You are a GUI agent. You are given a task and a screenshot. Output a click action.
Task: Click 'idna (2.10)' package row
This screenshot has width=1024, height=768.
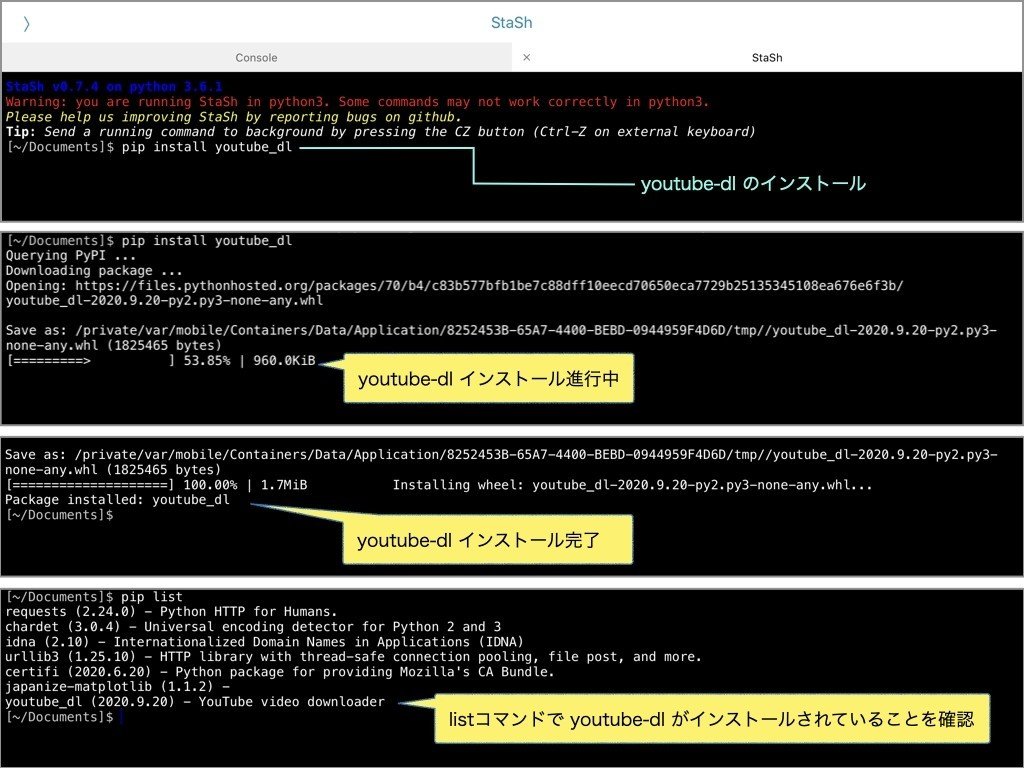[264, 642]
